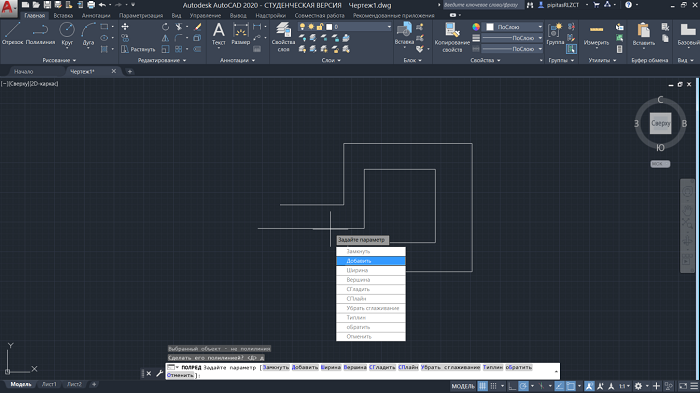The height and width of the screenshot is (393, 700).
Task: Click the ViewCube Сверху top face
Action: point(661,123)
